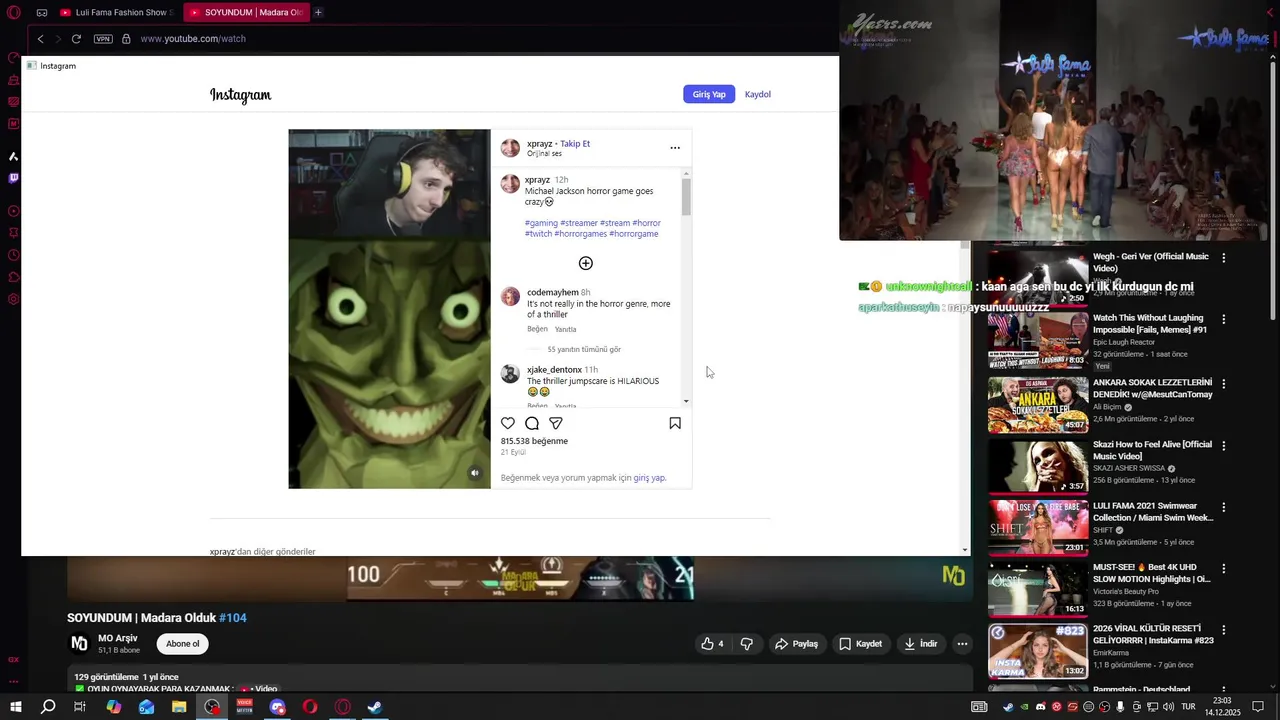1280x720 pixels.
Task: Click the Instagram logo in the header
Action: point(240,95)
